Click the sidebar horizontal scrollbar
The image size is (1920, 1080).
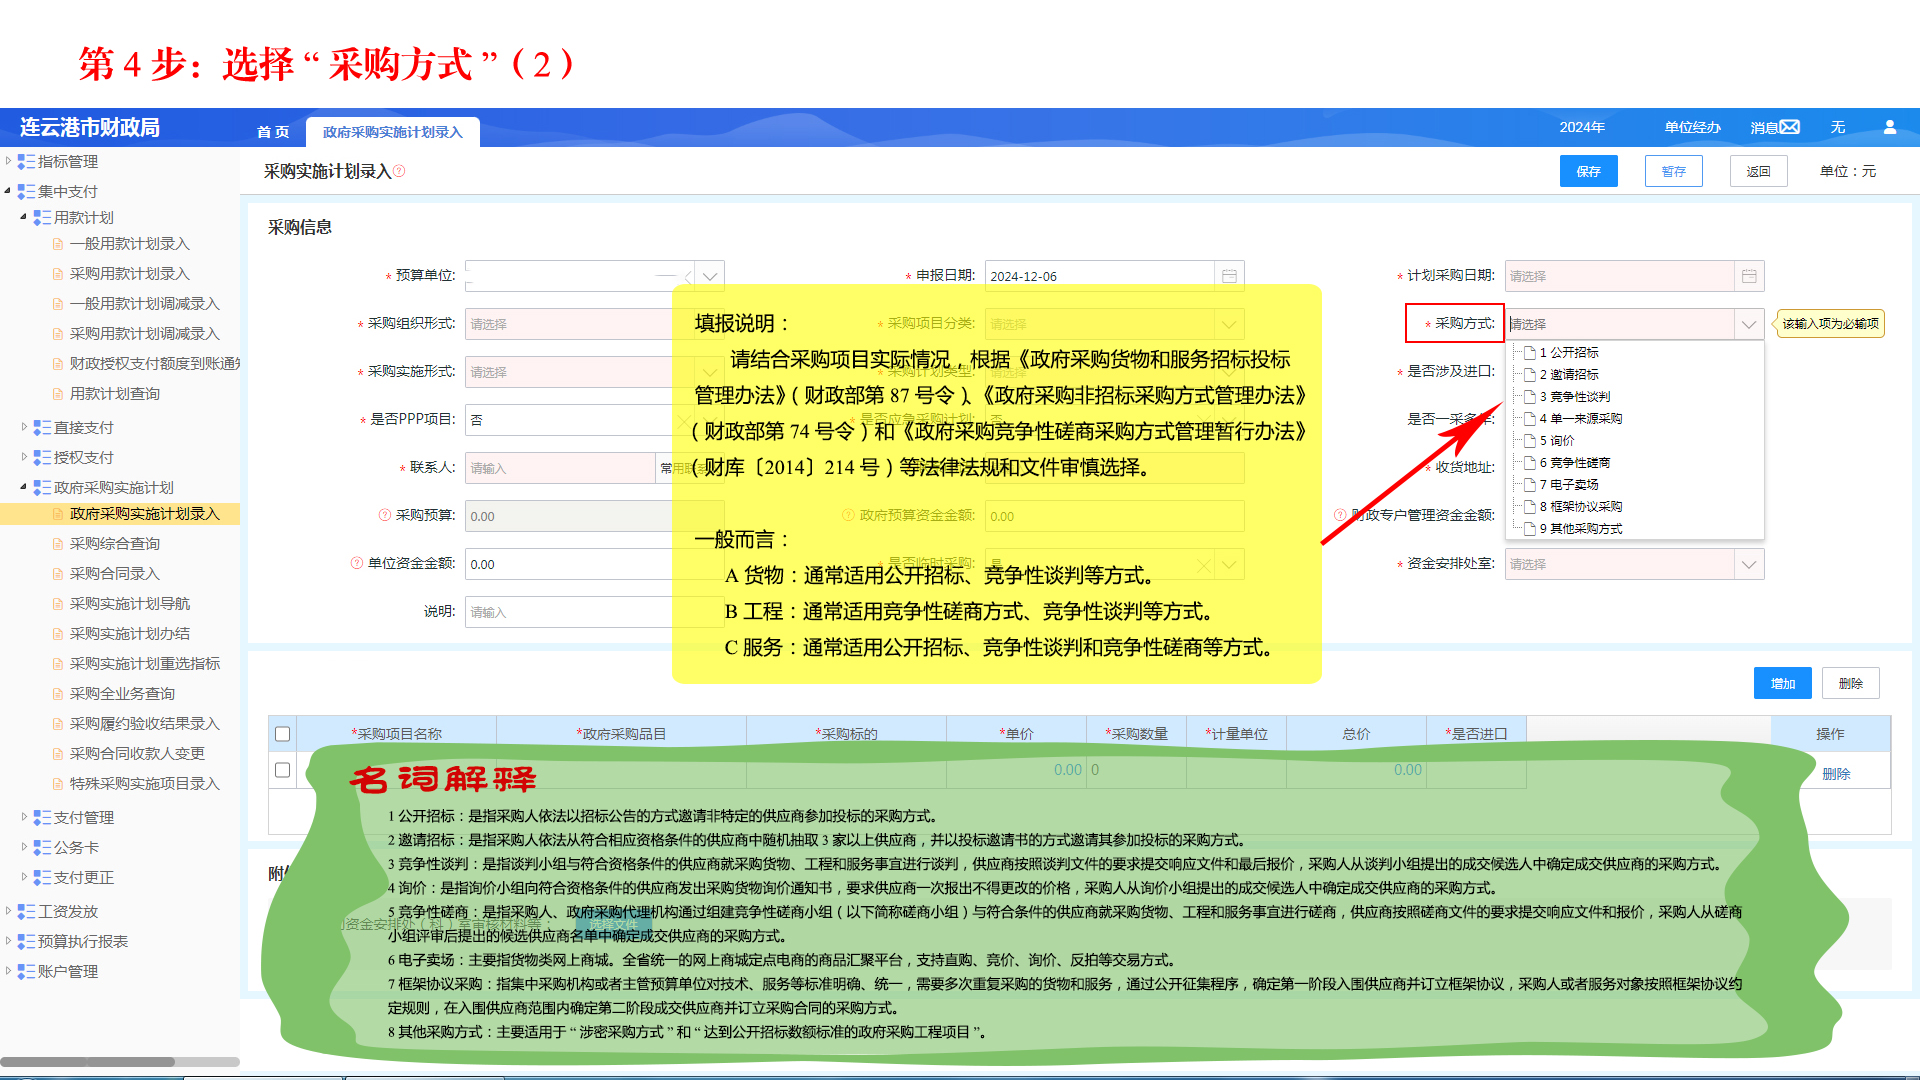pos(88,1062)
